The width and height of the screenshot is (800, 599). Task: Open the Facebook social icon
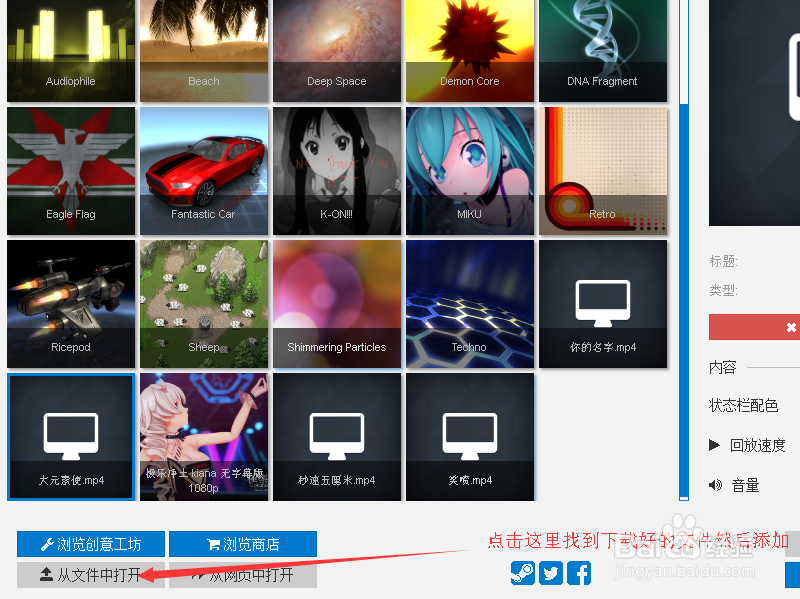[x=579, y=573]
